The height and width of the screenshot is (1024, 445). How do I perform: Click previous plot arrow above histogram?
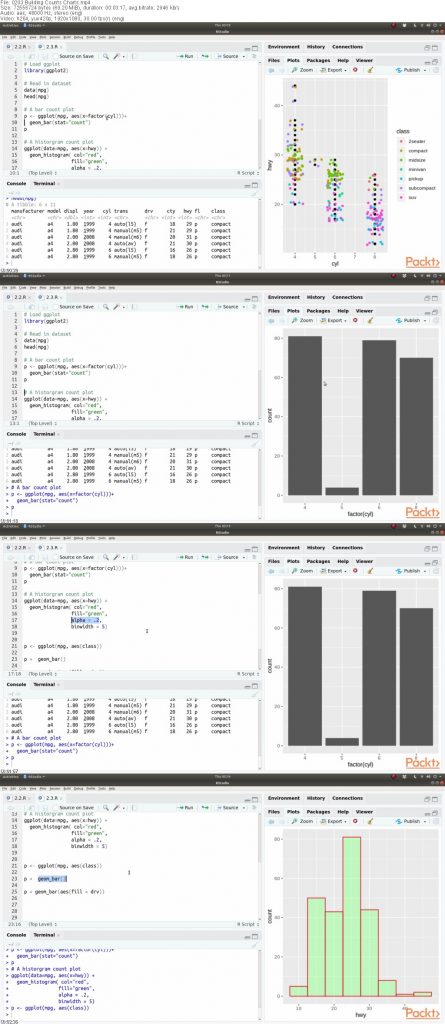pos(272,821)
